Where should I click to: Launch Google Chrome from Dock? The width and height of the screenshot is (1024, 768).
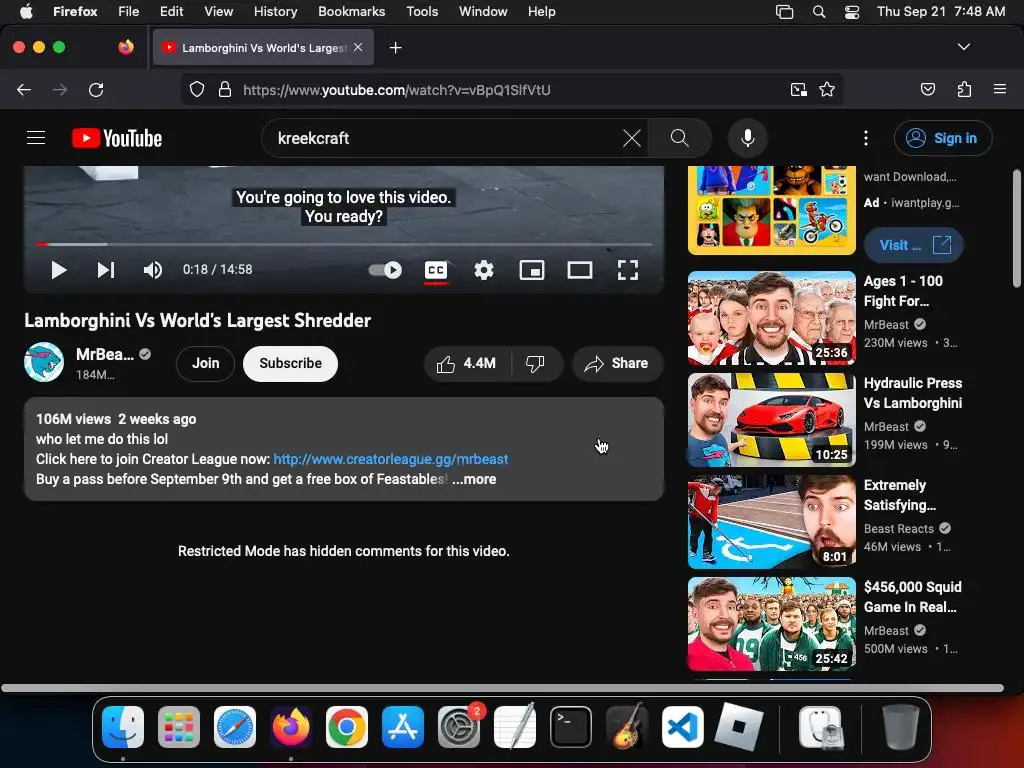click(347, 726)
